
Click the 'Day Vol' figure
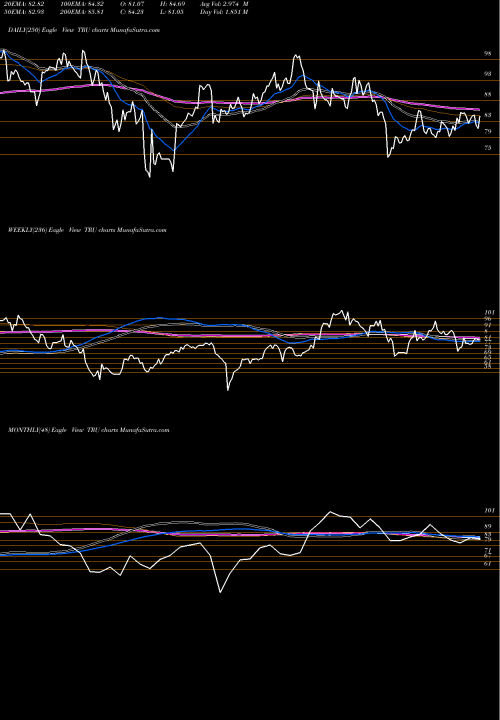tap(224, 12)
